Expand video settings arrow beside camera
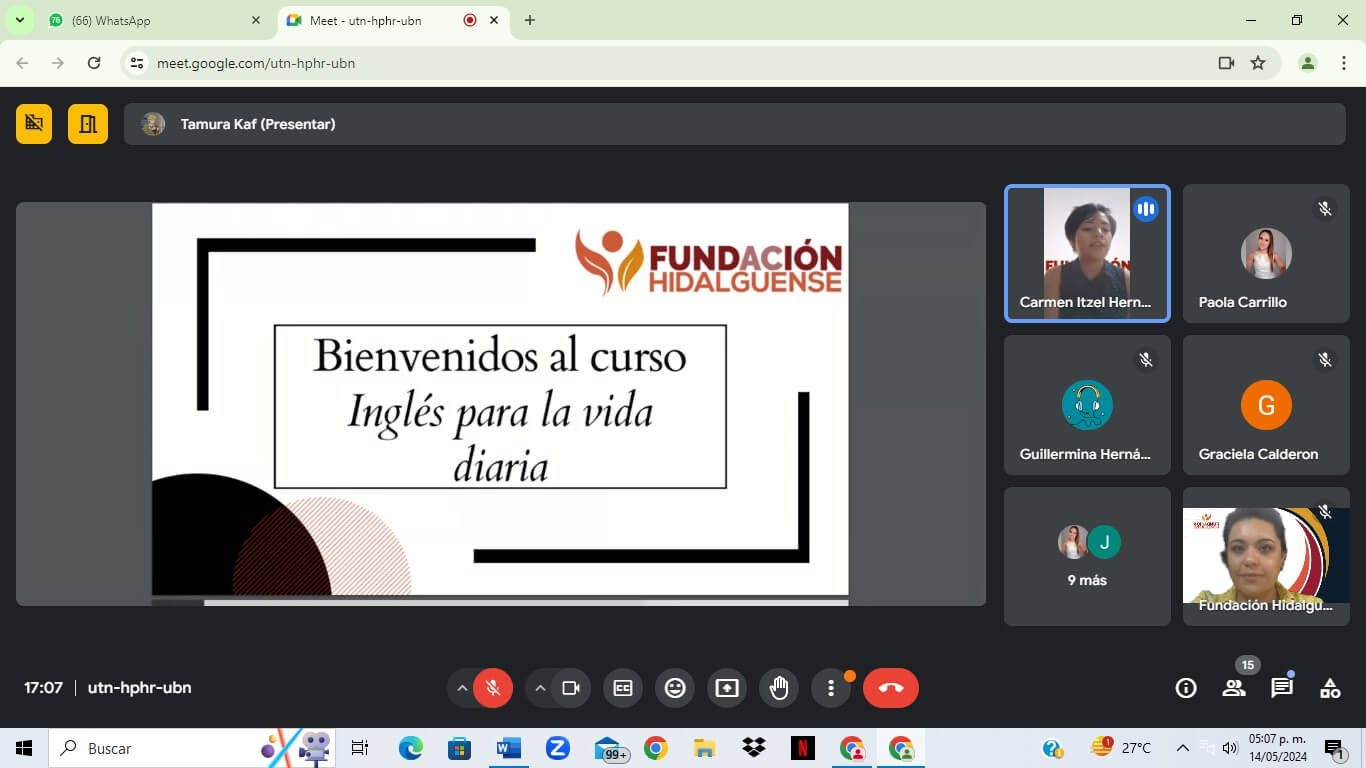The width and height of the screenshot is (1366, 768). pyautogui.click(x=540, y=688)
